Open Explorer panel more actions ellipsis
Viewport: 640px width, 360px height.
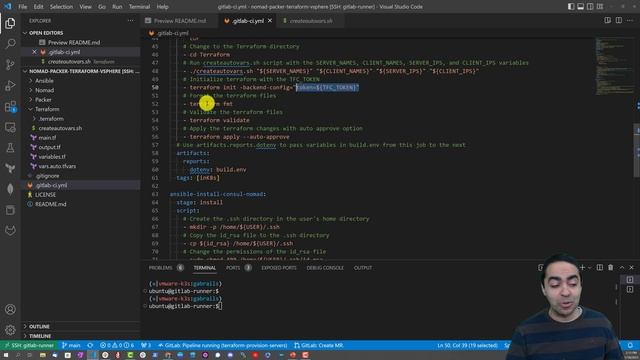(x=131, y=20)
